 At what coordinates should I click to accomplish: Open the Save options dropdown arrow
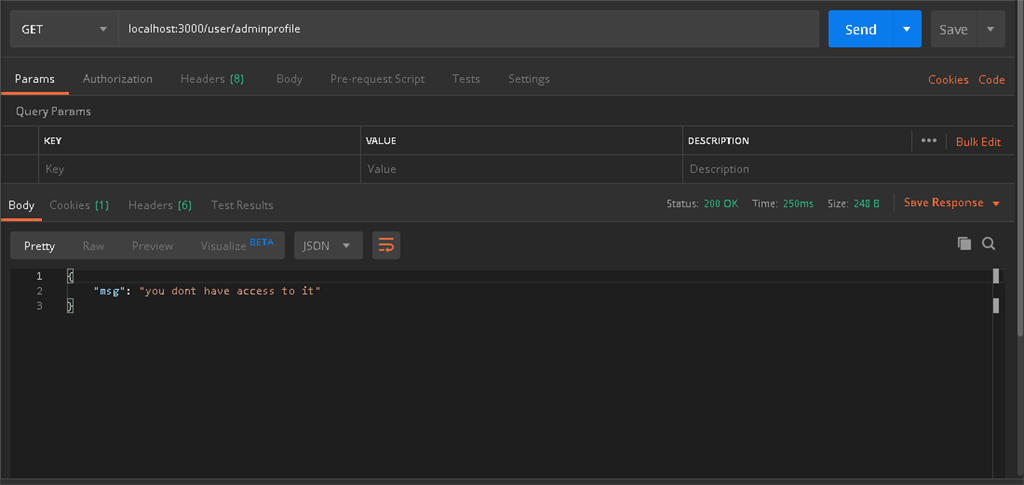pos(990,29)
